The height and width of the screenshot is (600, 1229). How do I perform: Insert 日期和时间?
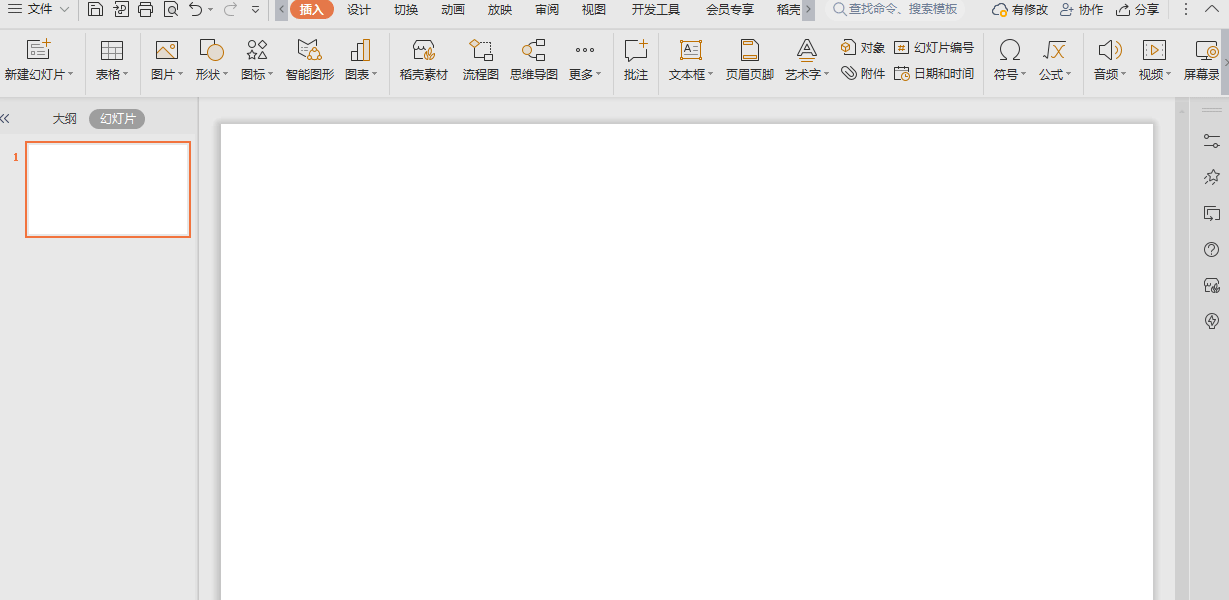point(934,73)
